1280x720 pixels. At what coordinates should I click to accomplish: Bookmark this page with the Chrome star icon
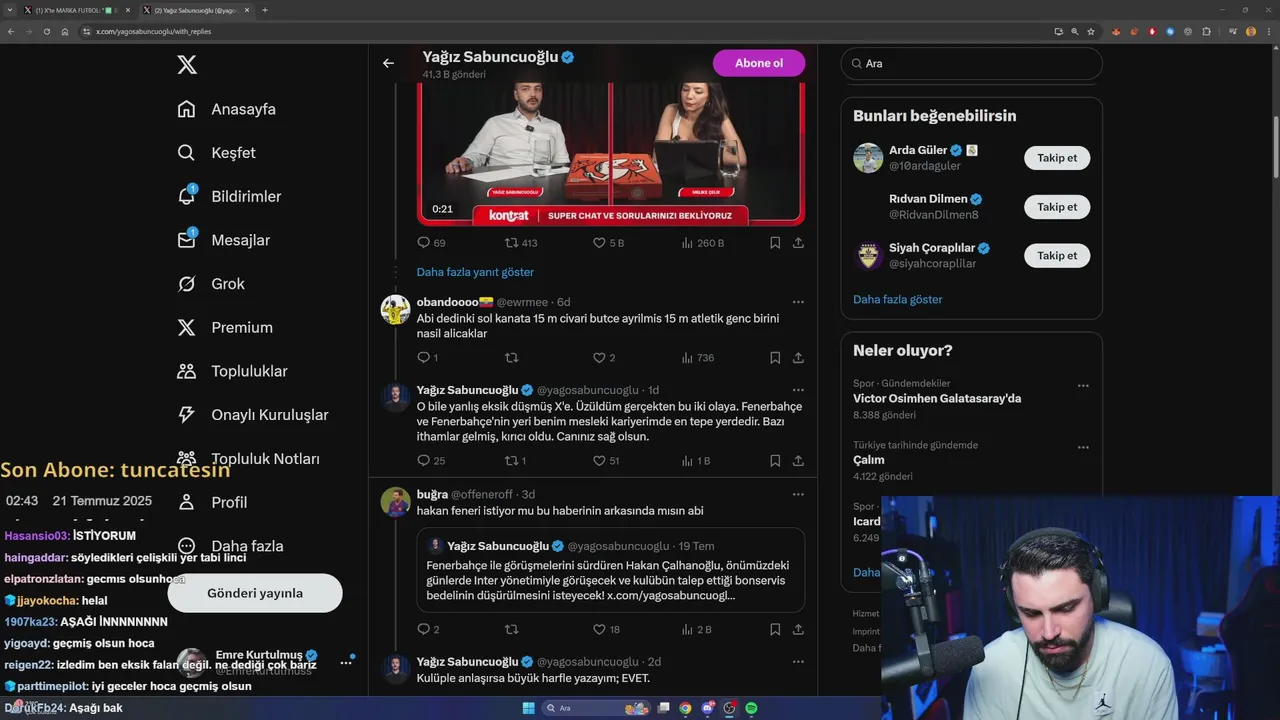(1091, 31)
